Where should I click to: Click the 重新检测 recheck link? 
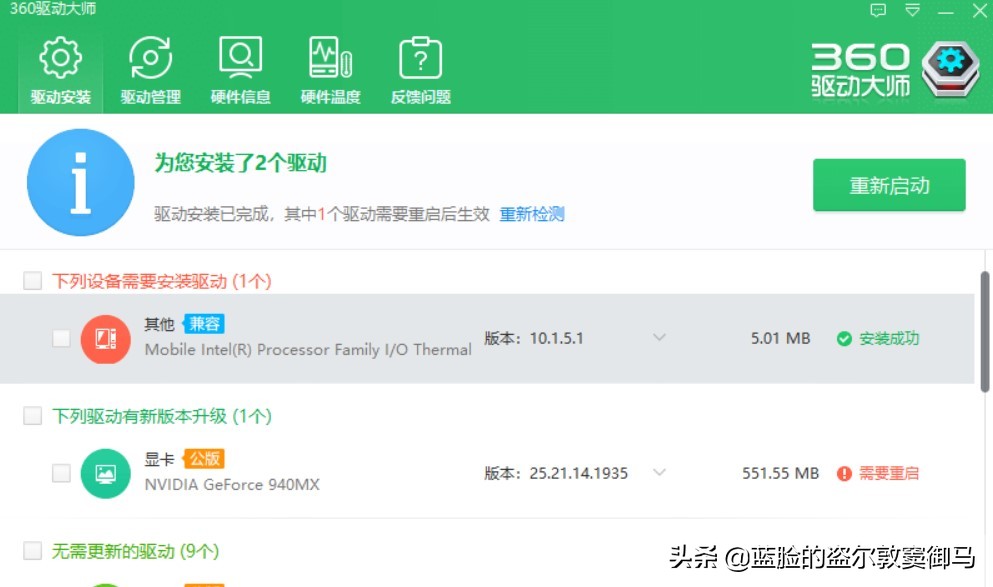coord(531,214)
